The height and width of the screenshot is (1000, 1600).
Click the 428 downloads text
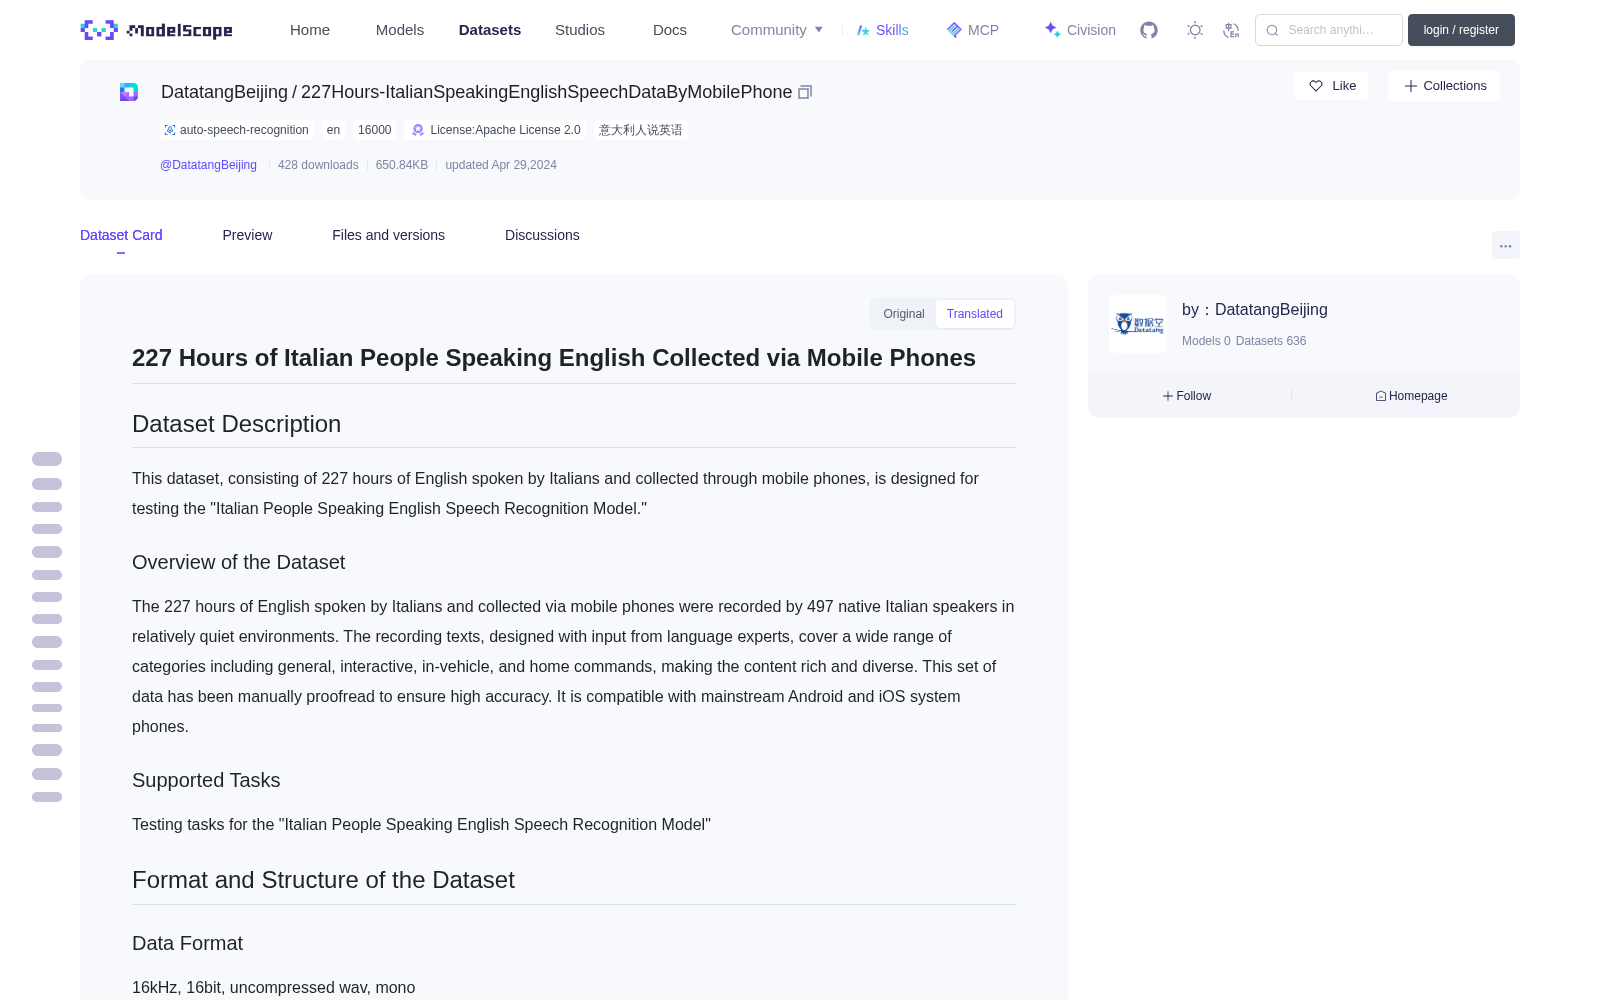(318, 165)
